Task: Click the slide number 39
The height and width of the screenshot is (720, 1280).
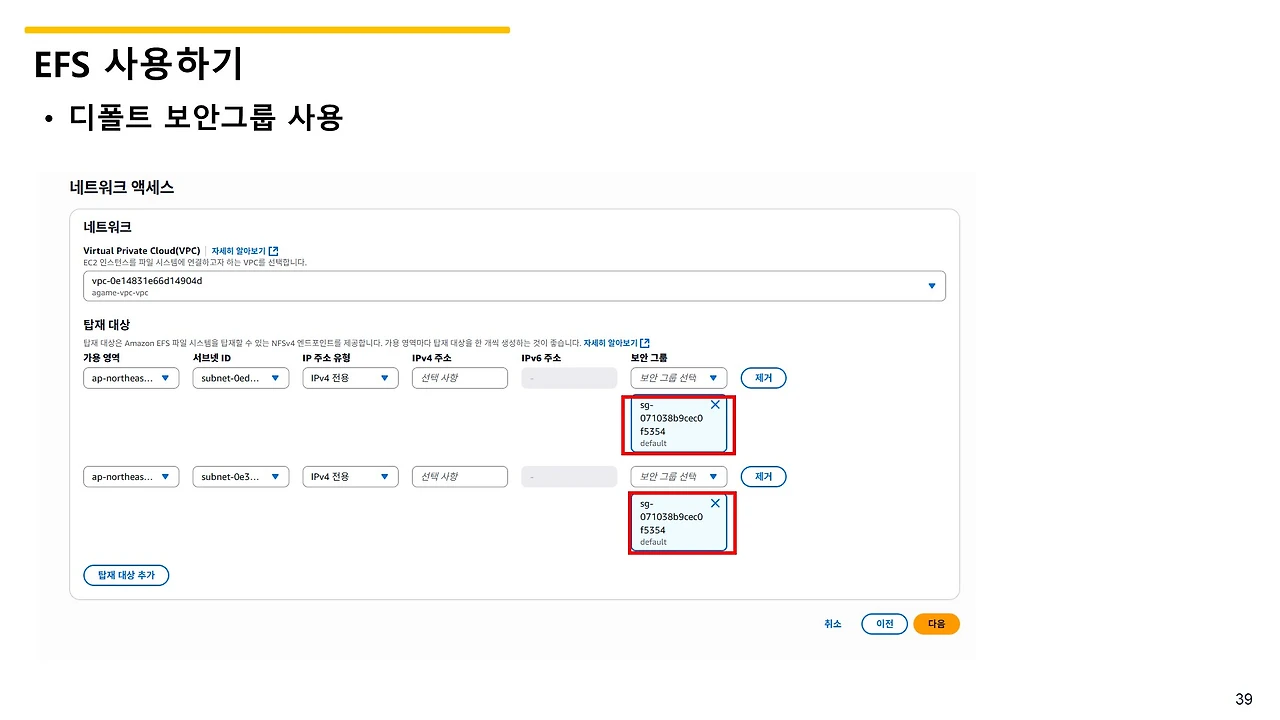Action: 1244,699
